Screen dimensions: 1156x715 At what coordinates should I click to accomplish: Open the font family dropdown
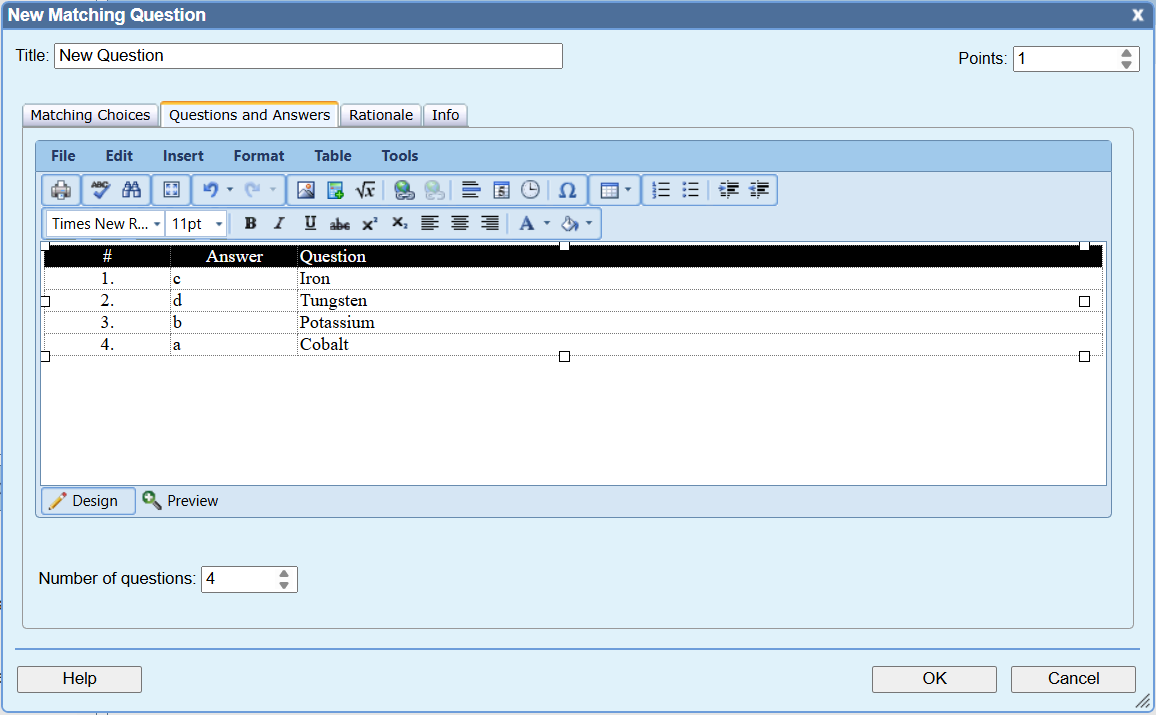pyautogui.click(x=105, y=223)
